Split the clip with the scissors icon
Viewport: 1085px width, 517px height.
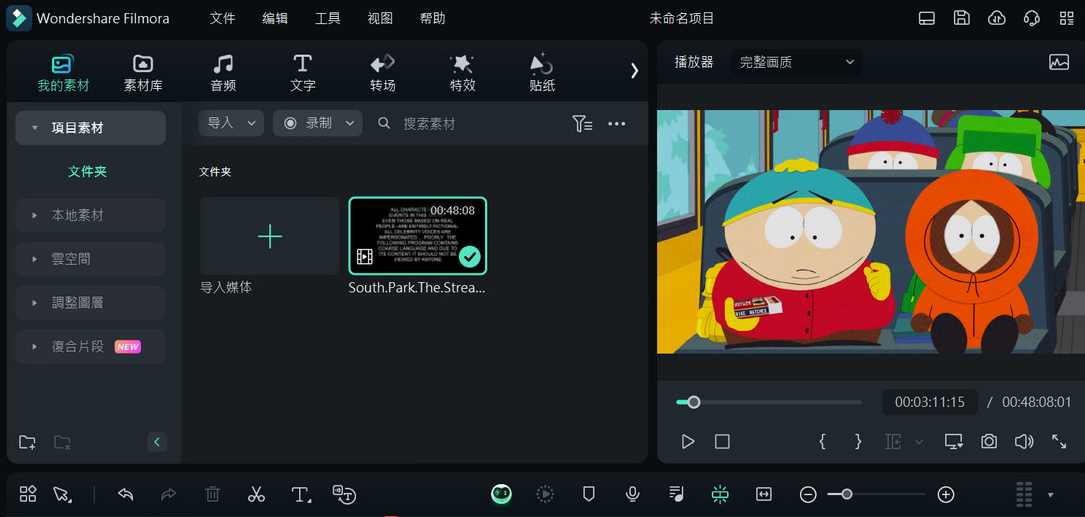(256, 494)
